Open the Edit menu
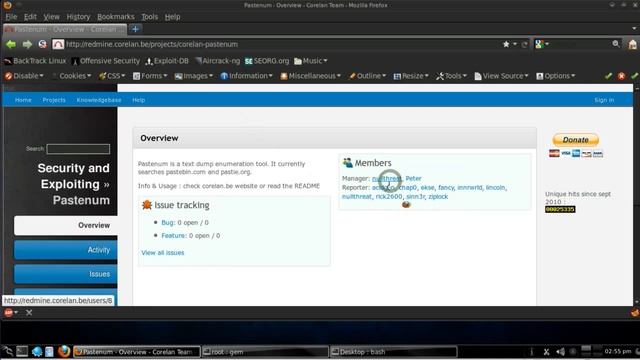Screen dimensions: 640x360 pyautogui.click(x=30, y=17)
